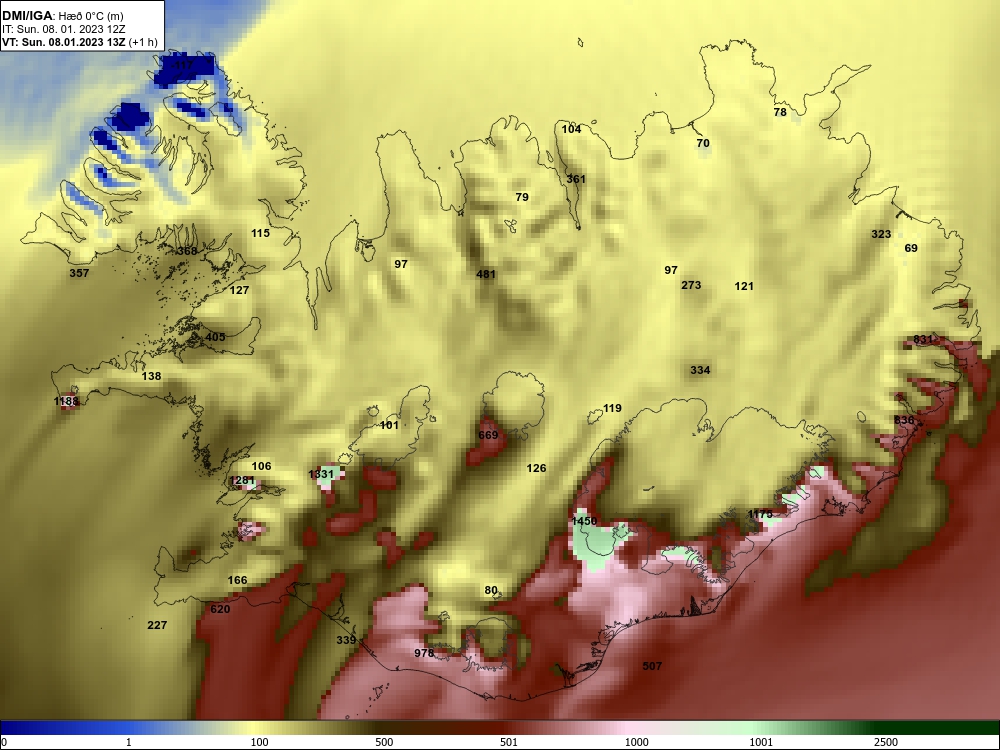Viewport: 1000px width, 750px height.
Task: Click the '0' label on the color legend
Action: (4, 742)
